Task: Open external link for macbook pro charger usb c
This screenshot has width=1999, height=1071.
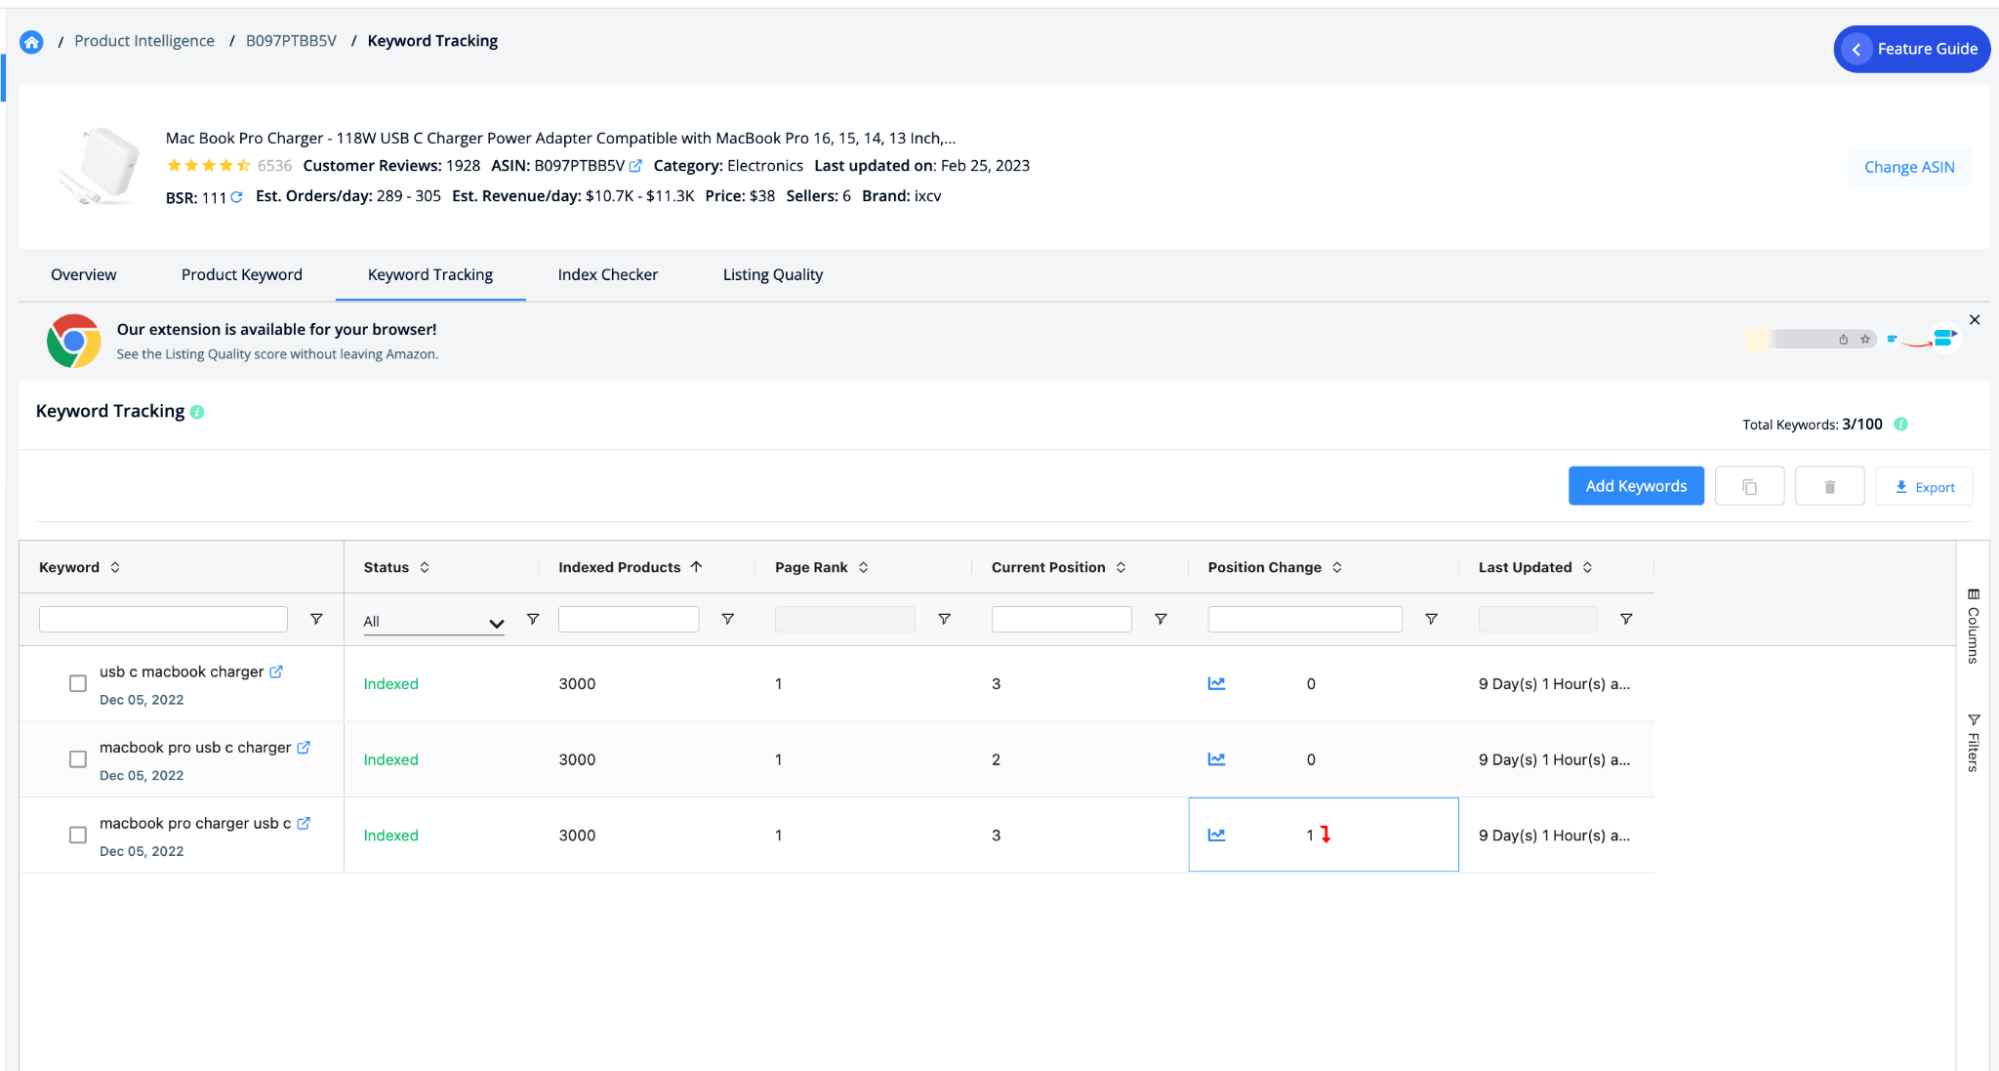Action: click(304, 823)
